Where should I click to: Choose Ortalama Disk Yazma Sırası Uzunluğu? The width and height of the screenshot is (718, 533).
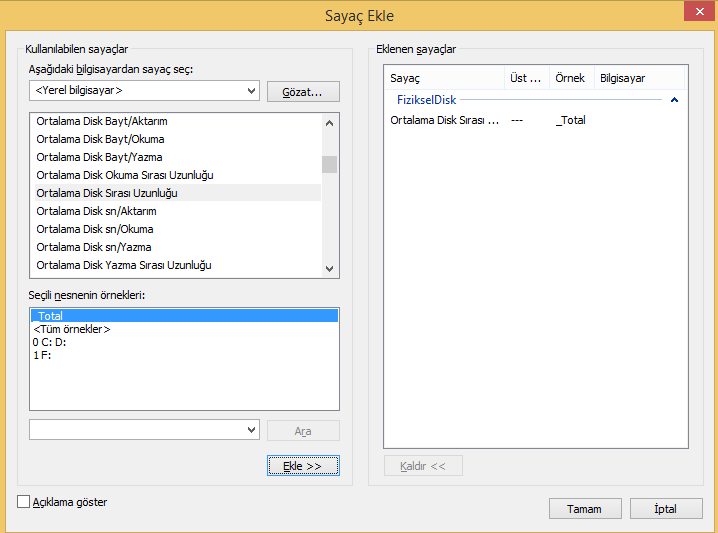pos(124,265)
